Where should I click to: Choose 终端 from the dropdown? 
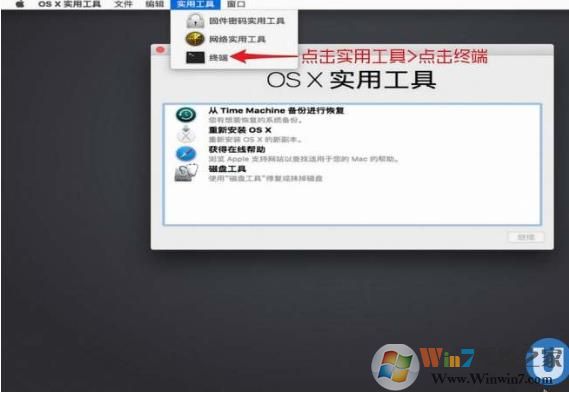coord(234,57)
